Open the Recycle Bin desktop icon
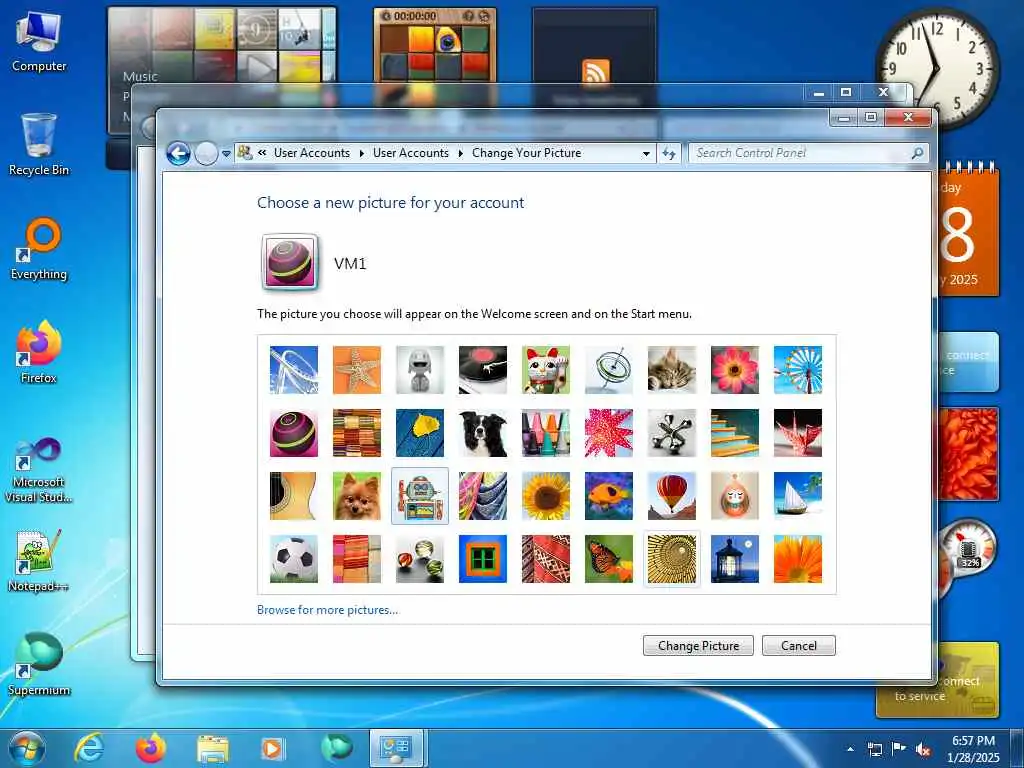 click(39, 145)
